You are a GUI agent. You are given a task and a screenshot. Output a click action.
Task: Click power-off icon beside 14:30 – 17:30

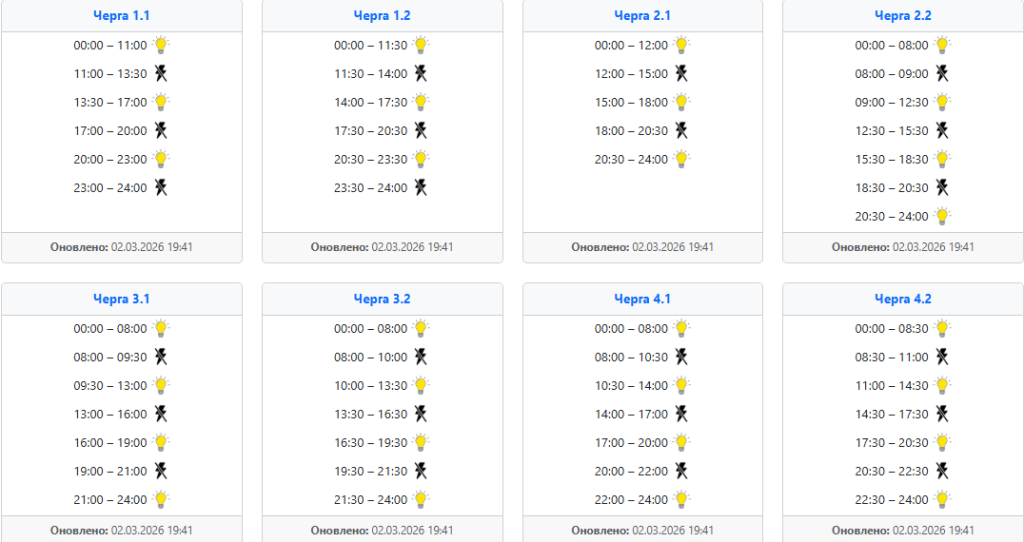942,414
